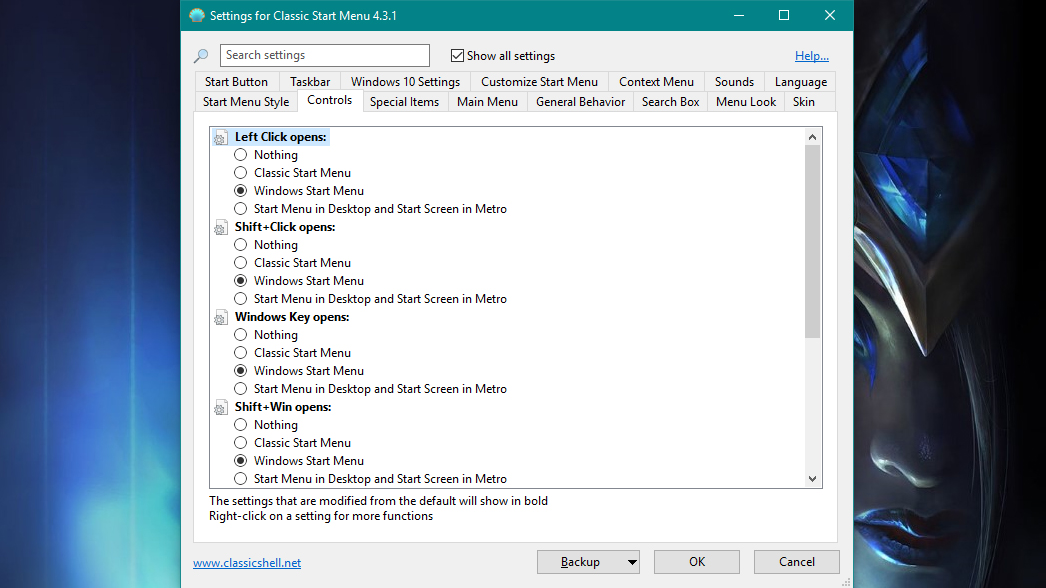Viewport: 1046px width, 588px height.
Task: Click the magnifier search icon
Action: pyautogui.click(x=201, y=56)
